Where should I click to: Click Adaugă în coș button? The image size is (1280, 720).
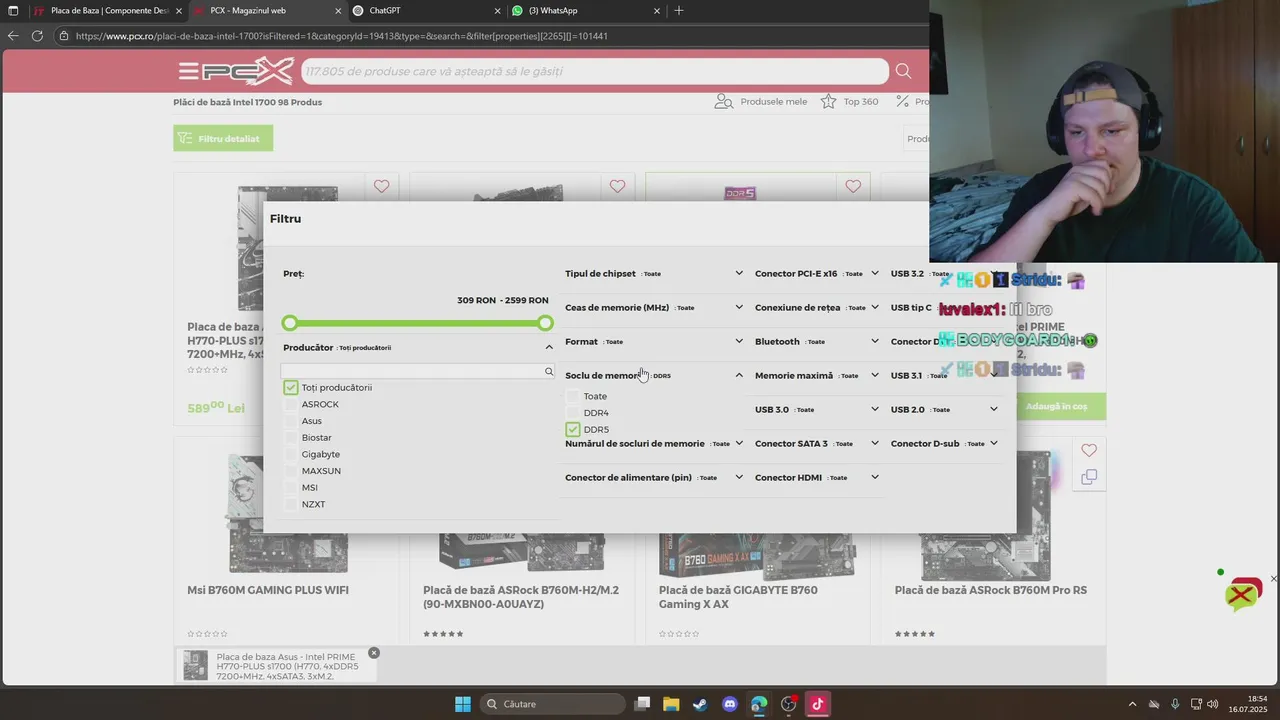(1057, 406)
